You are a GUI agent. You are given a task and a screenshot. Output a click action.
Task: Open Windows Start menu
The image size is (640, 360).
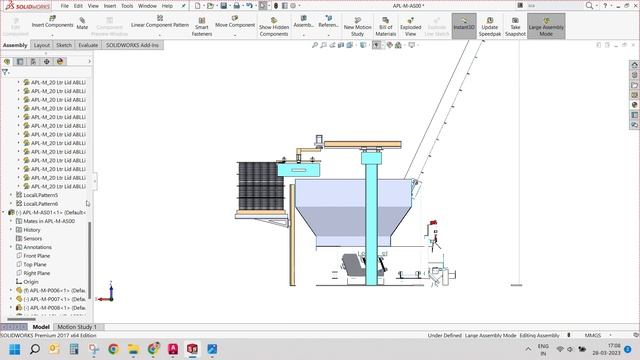[x=15, y=349]
